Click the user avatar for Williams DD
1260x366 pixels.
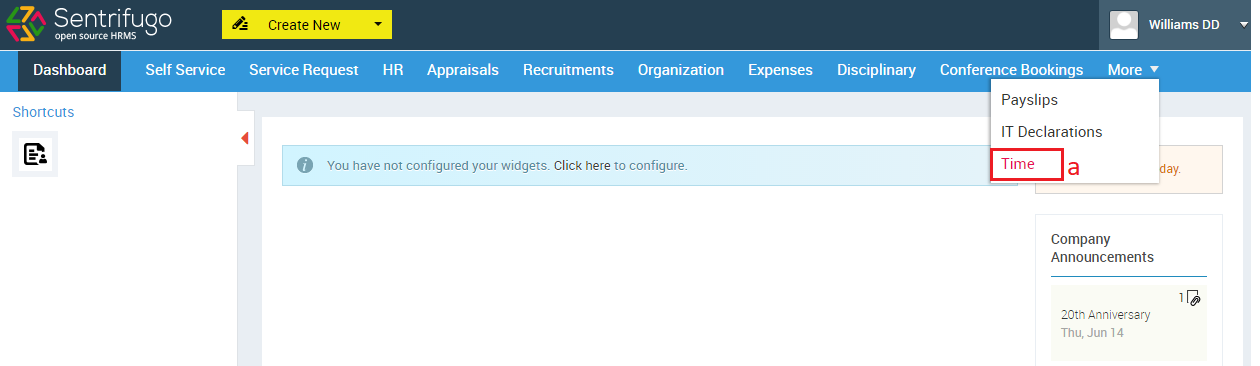tap(1125, 25)
